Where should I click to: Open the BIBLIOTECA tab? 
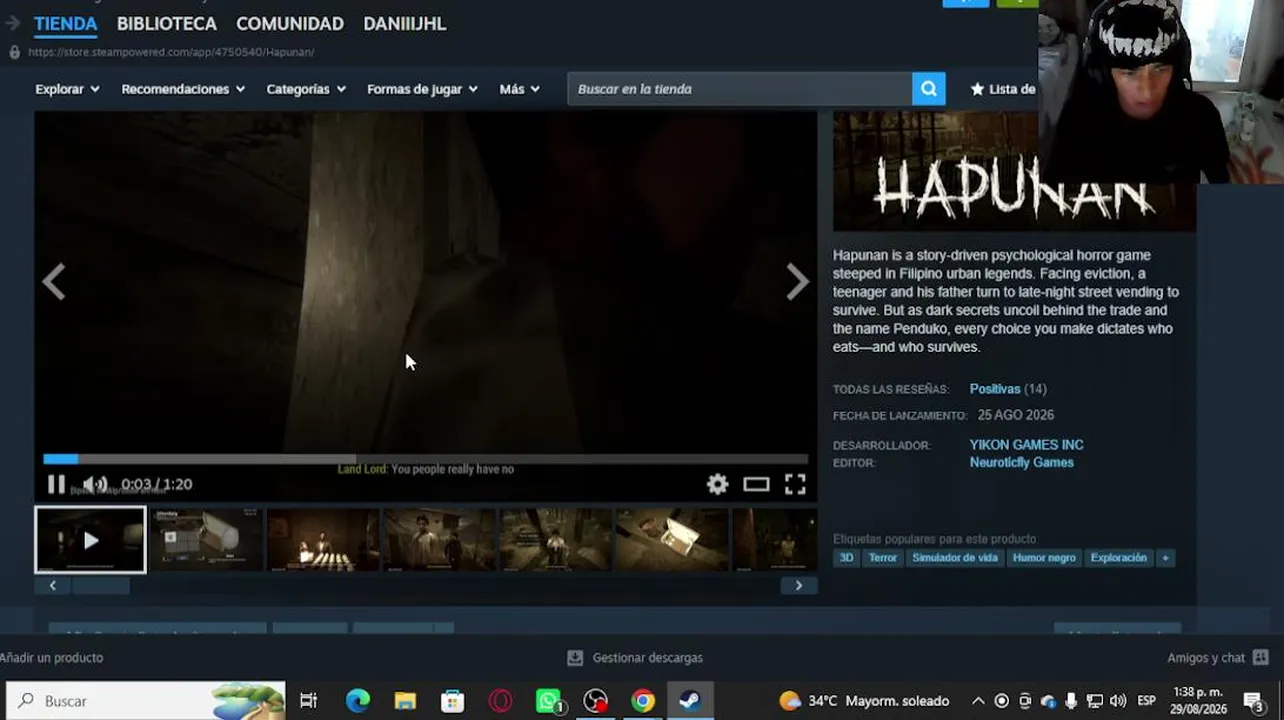pyautogui.click(x=167, y=23)
